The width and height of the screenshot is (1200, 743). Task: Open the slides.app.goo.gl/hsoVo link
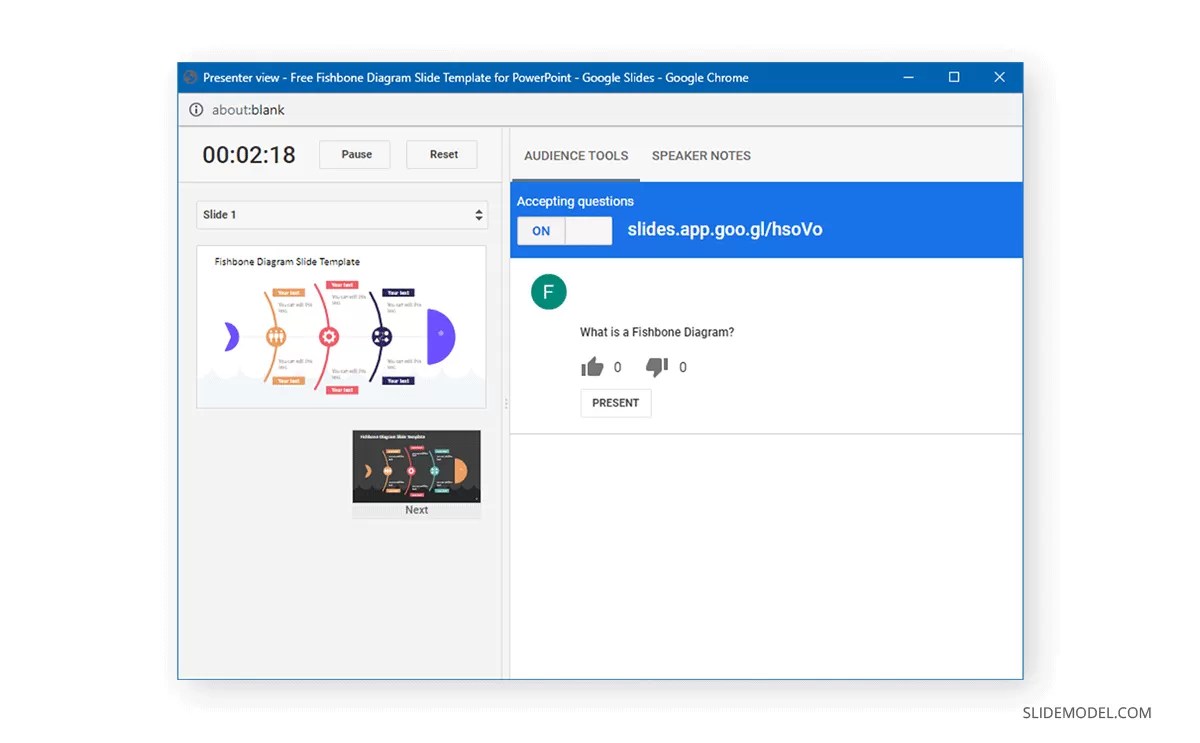(x=725, y=230)
